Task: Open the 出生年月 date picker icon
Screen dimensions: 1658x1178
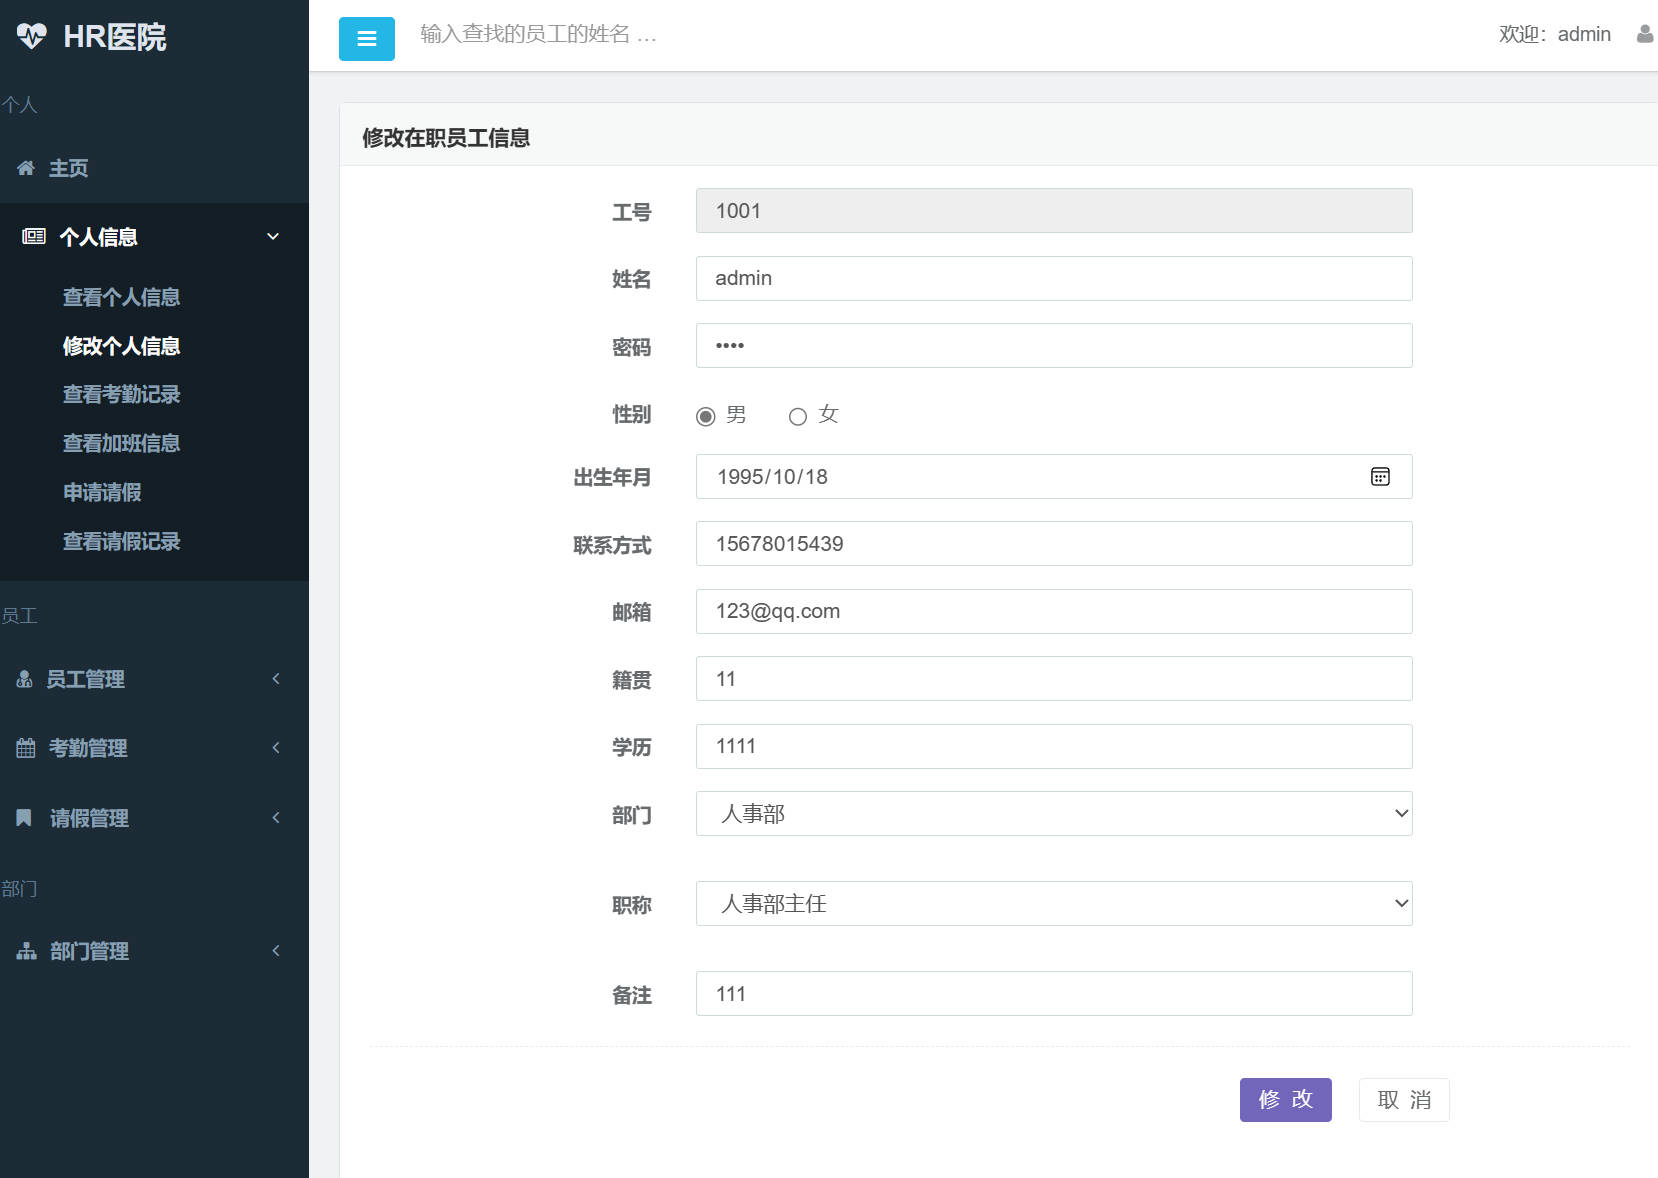Action: [1381, 477]
